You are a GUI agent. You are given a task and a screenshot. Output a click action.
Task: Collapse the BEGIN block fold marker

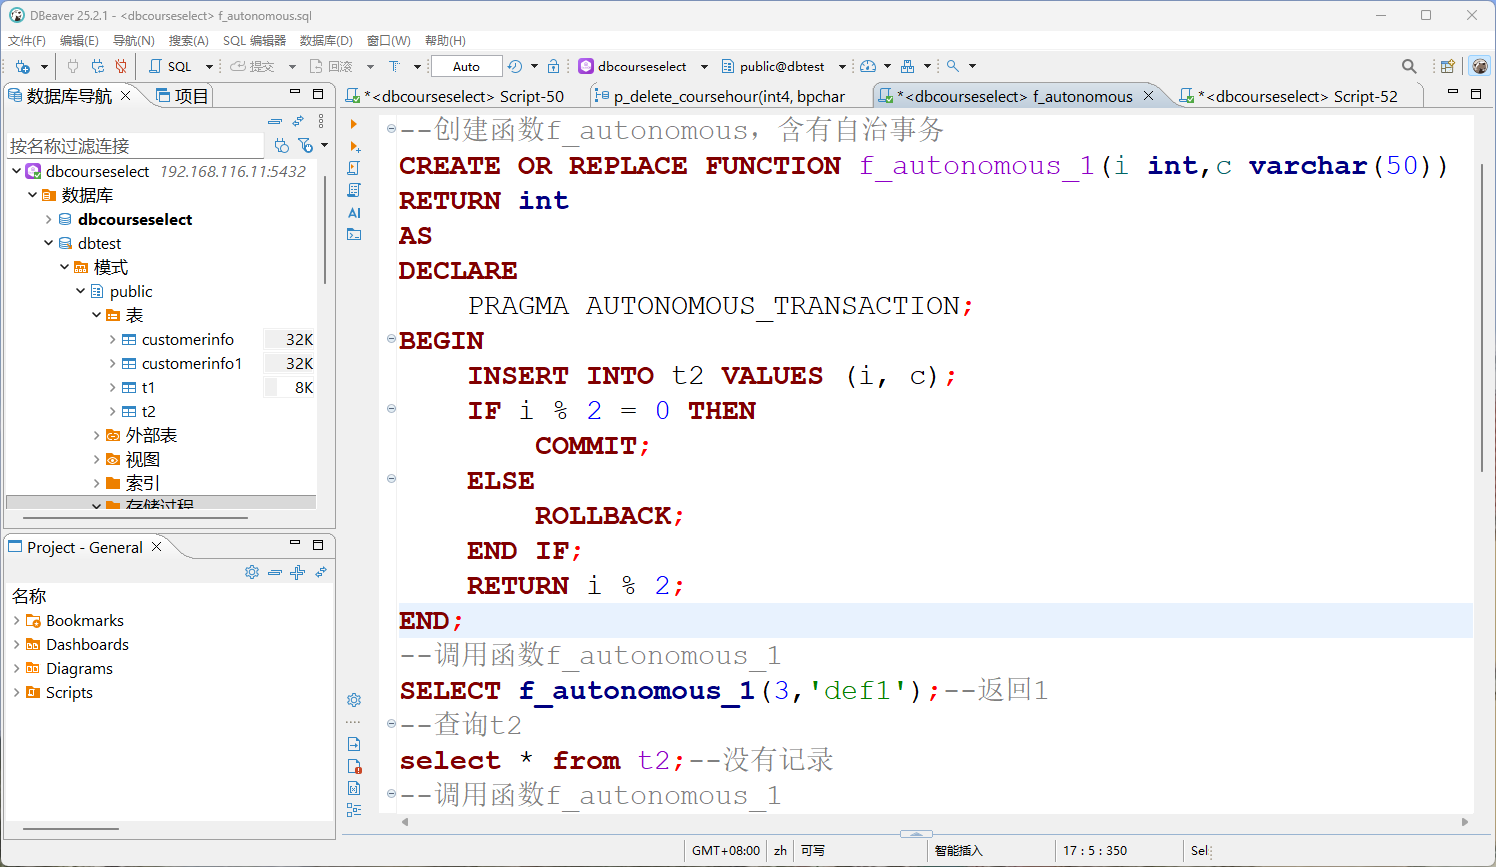tap(391, 339)
